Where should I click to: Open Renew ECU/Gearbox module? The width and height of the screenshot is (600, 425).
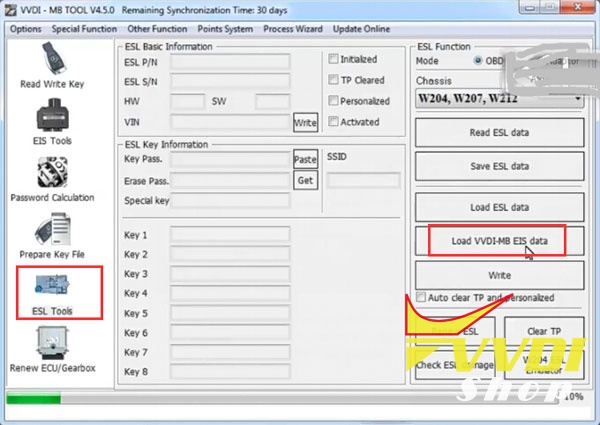tap(52, 349)
